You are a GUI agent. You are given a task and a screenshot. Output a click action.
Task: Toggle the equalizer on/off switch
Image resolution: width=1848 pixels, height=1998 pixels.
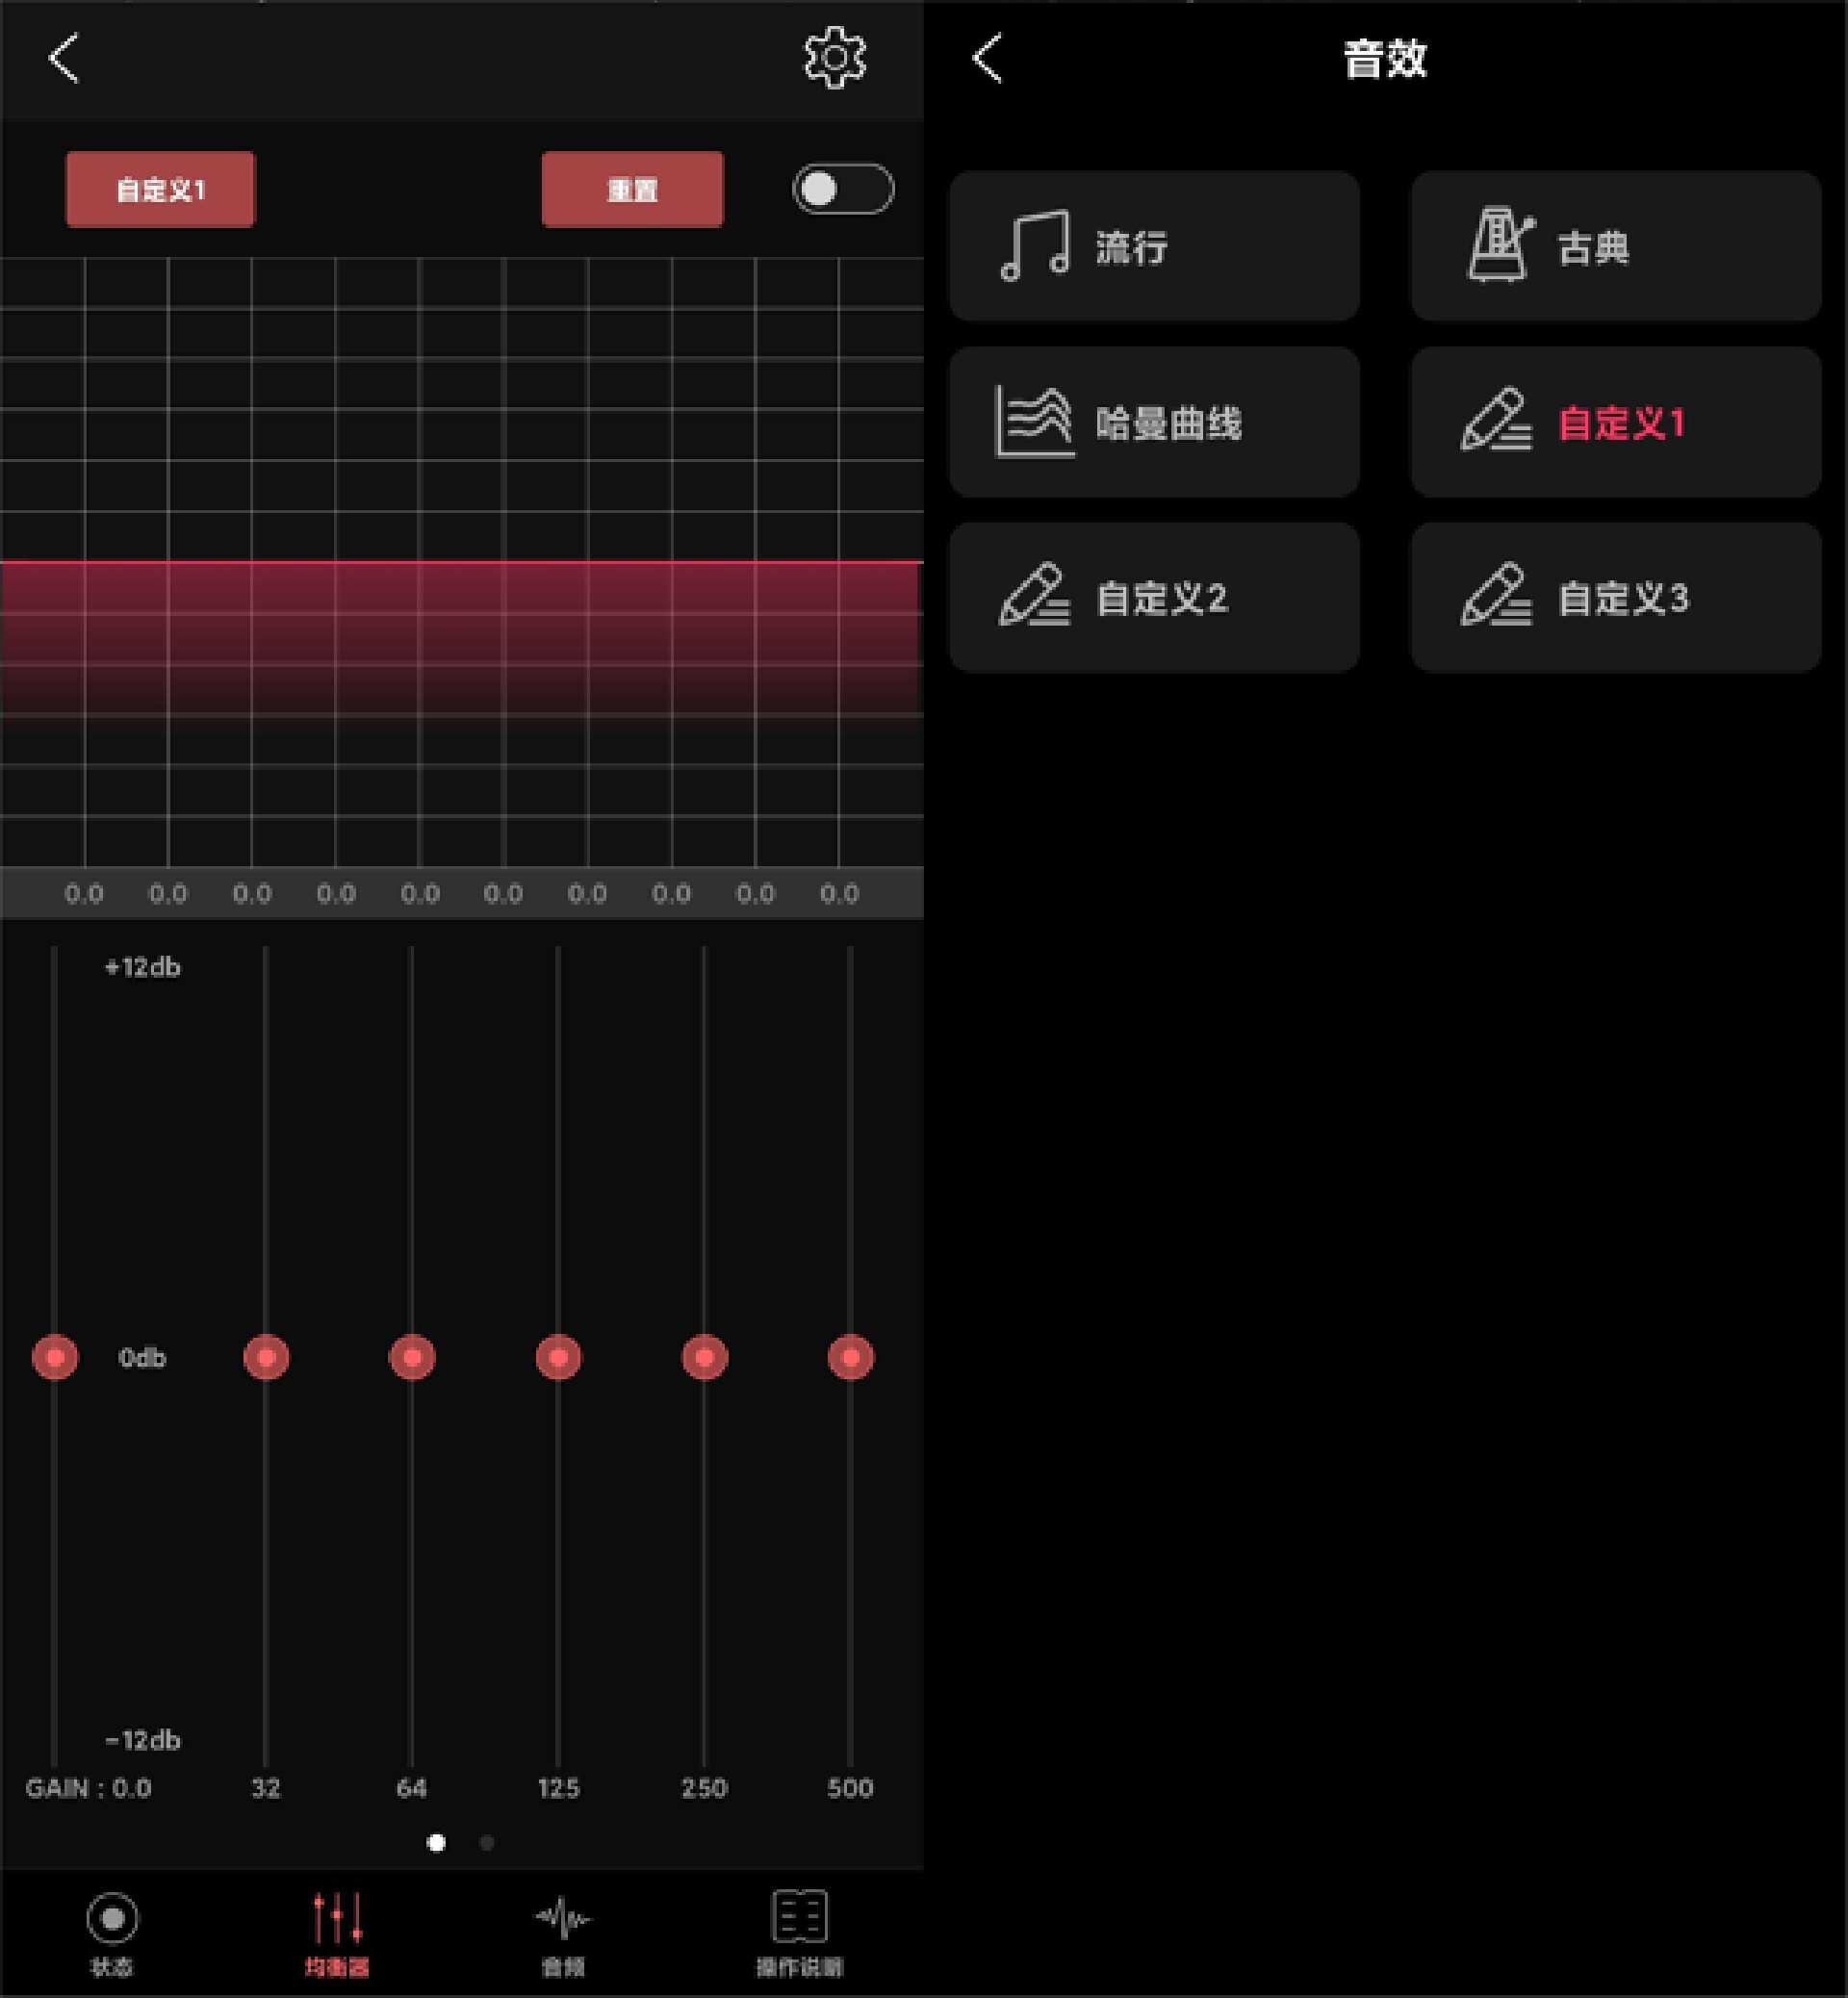click(842, 189)
